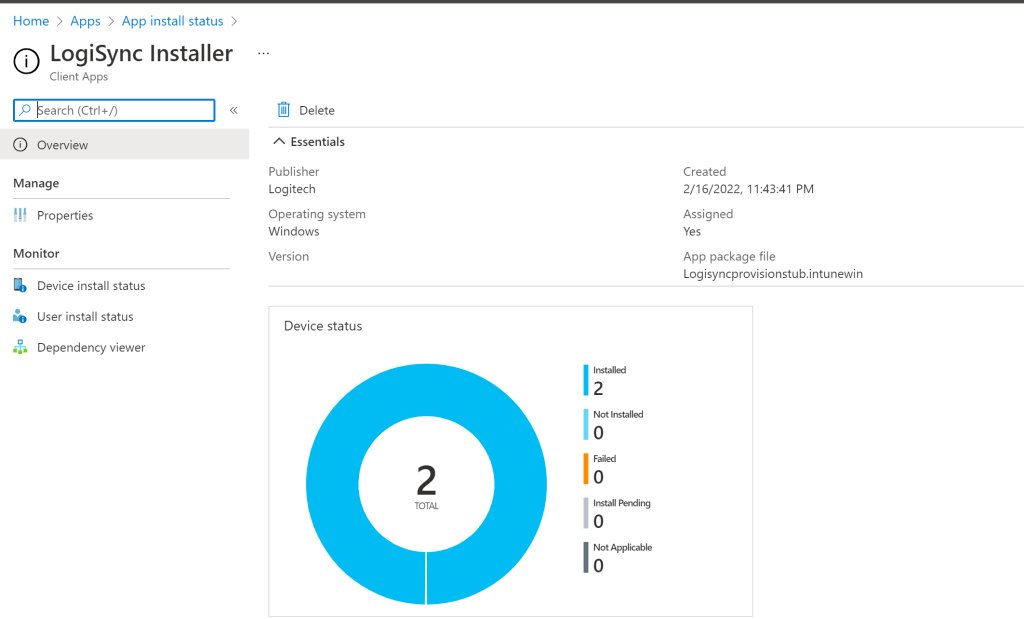
Task: Click the Delete trash can icon
Action: (x=284, y=110)
